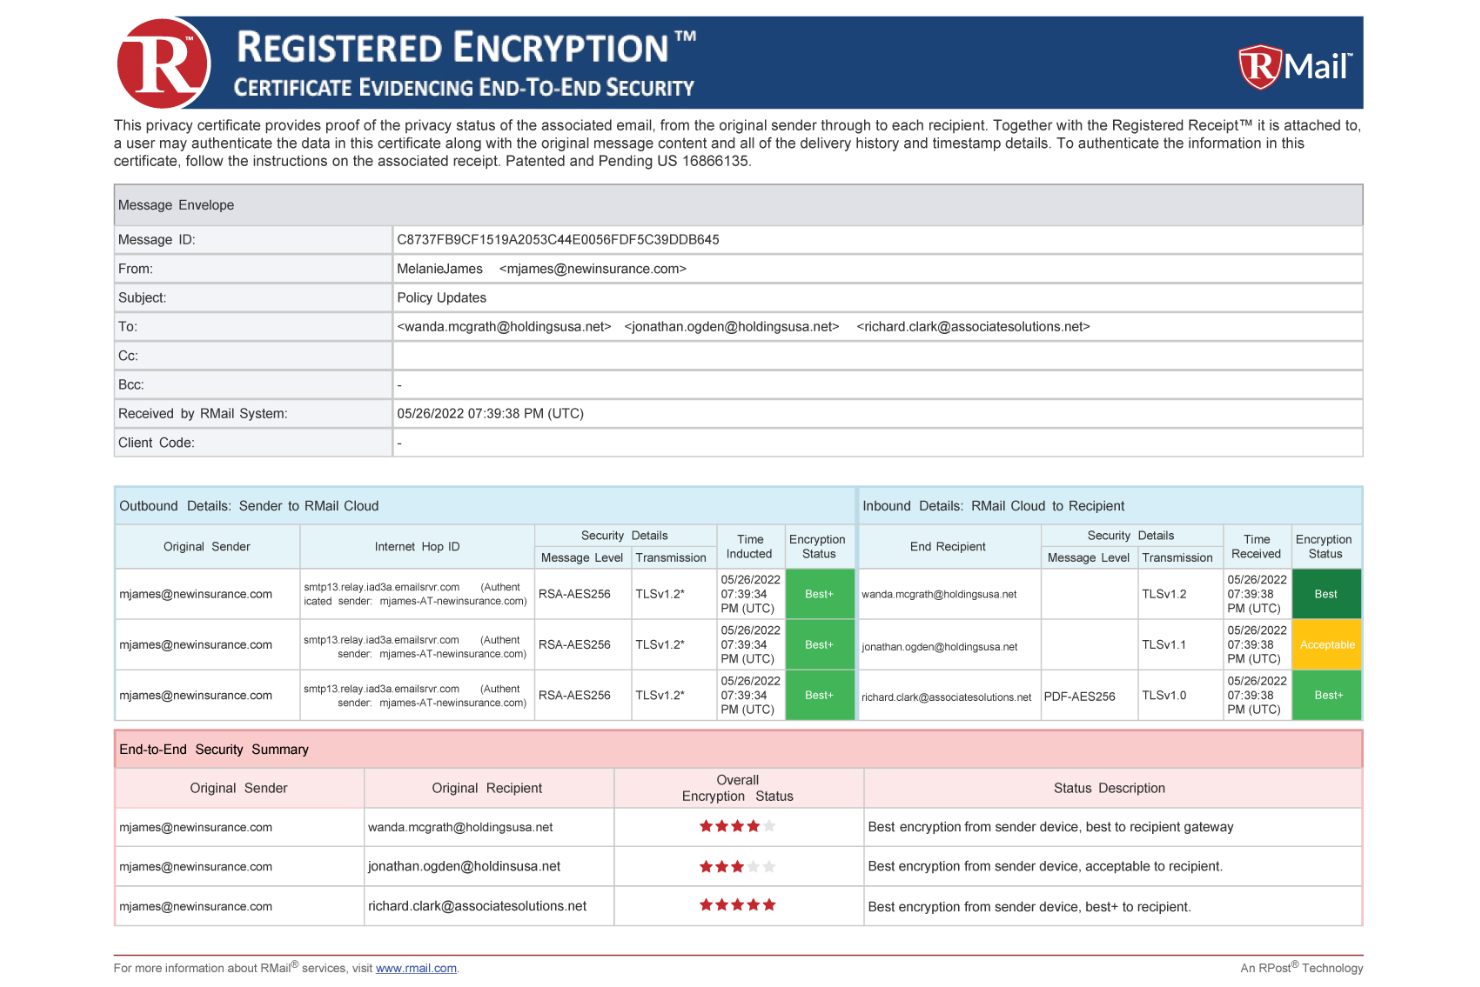The width and height of the screenshot is (1480, 987).
Task: Click the End-to-End Security Summary header
Action: [x=738, y=749]
